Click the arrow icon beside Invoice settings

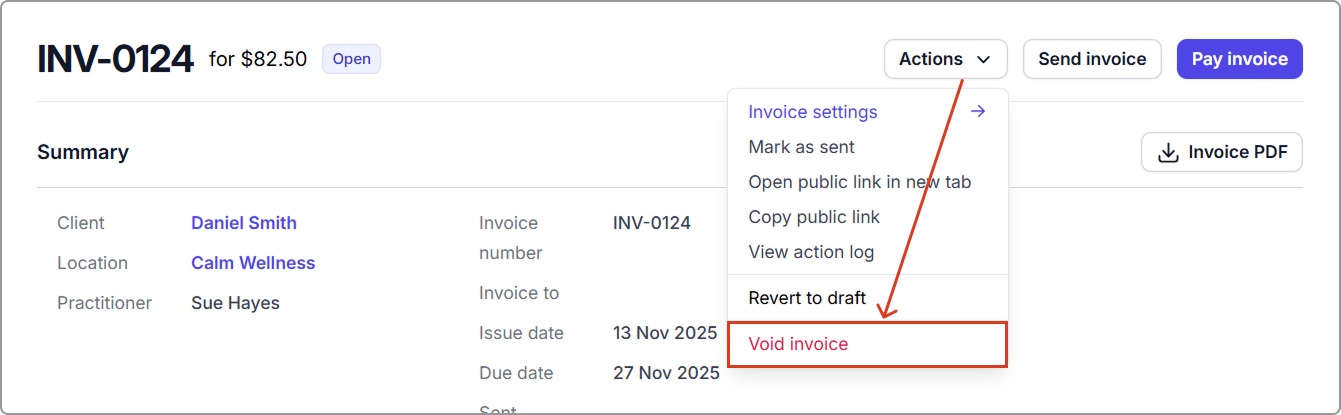click(x=978, y=111)
